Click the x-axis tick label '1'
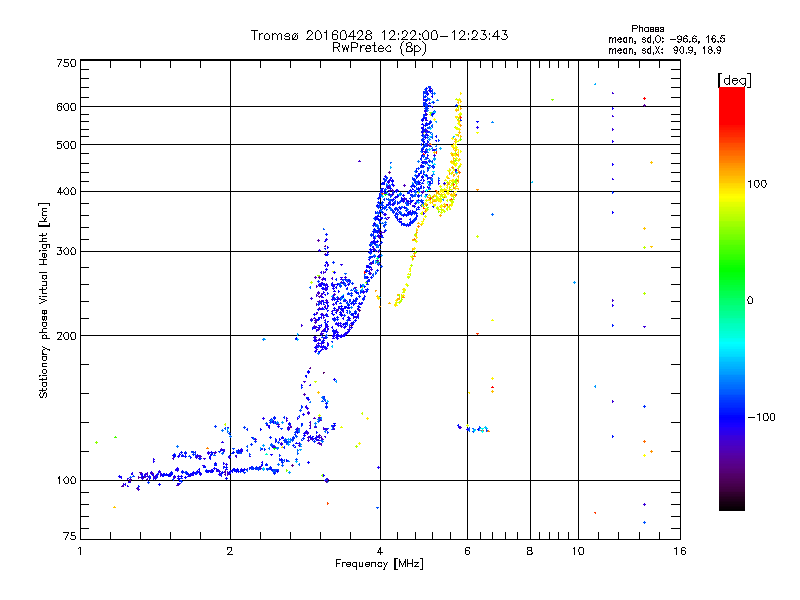This screenshot has width=800, height=600. pos(80,551)
